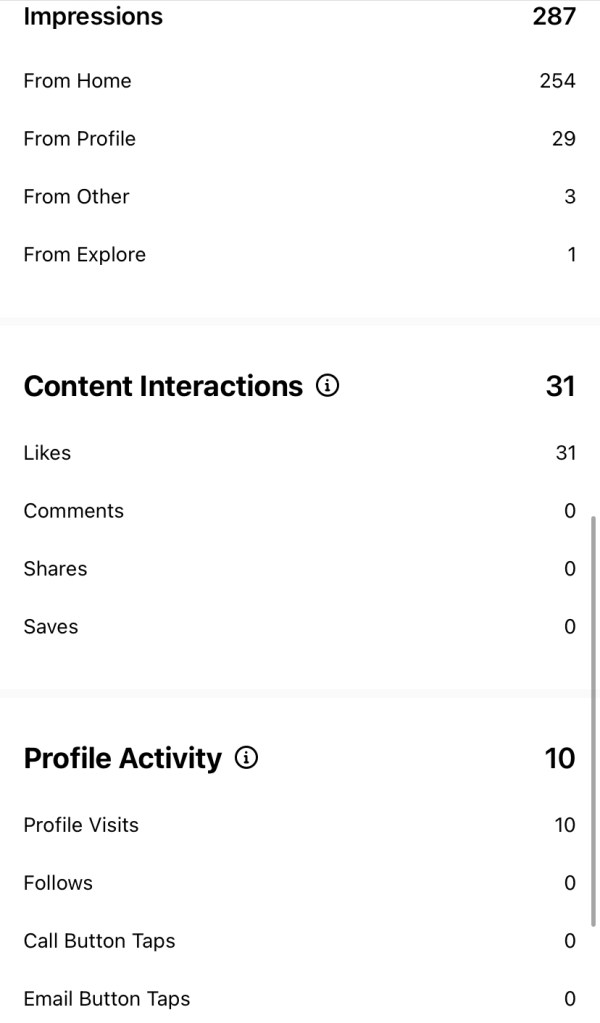The width and height of the screenshot is (600, 1023).
Task: Click the Comments row label
Action: point(73,511)
